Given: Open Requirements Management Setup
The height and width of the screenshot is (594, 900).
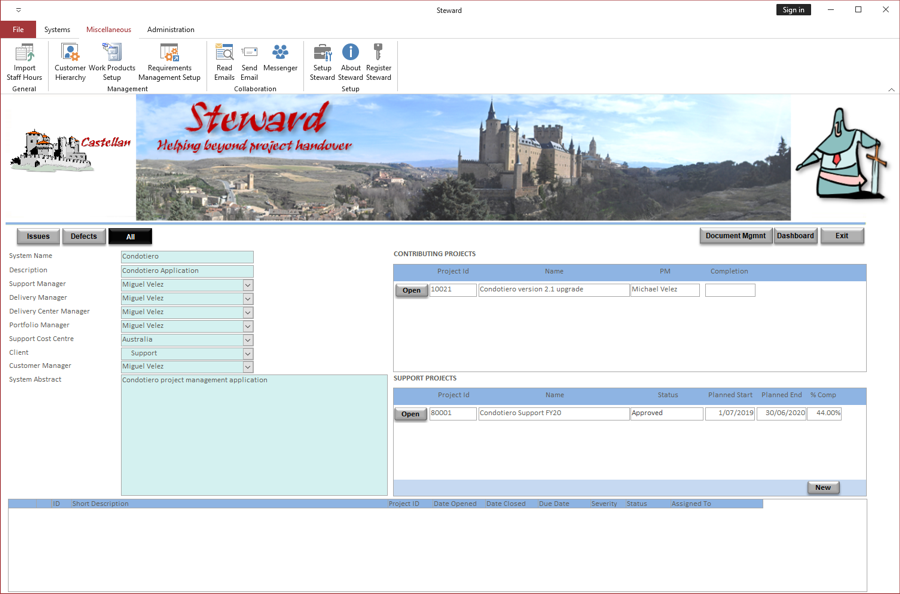Looking at the screenshot, I should click(169, 62).
